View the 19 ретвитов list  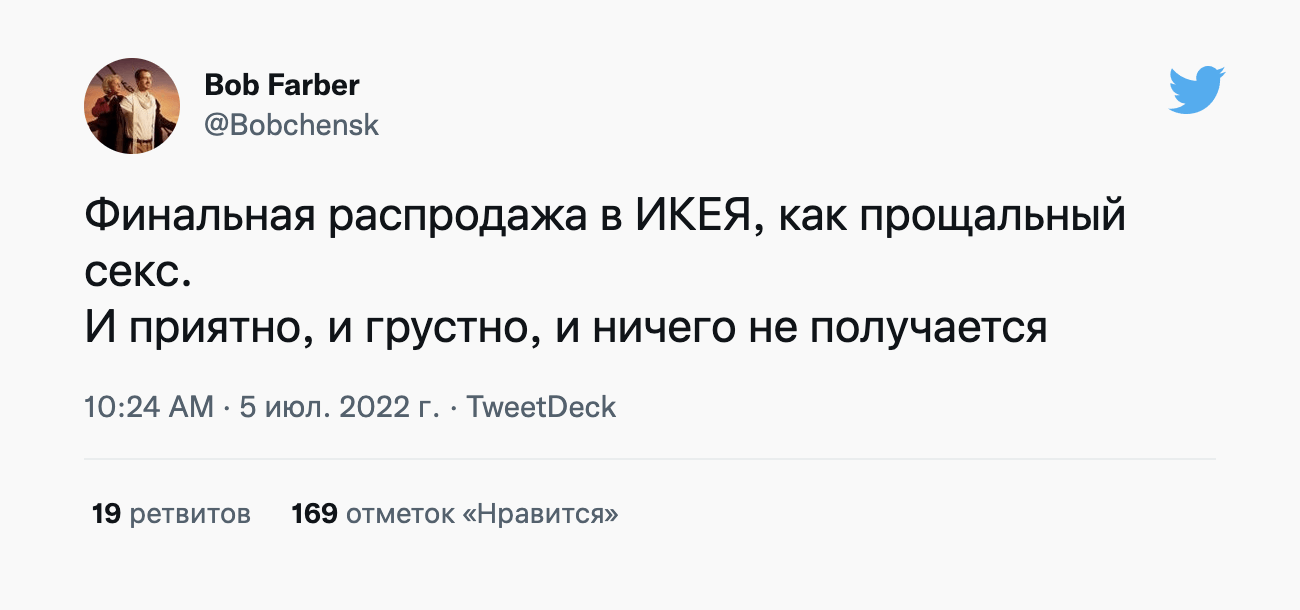click(x=171, y=514)
